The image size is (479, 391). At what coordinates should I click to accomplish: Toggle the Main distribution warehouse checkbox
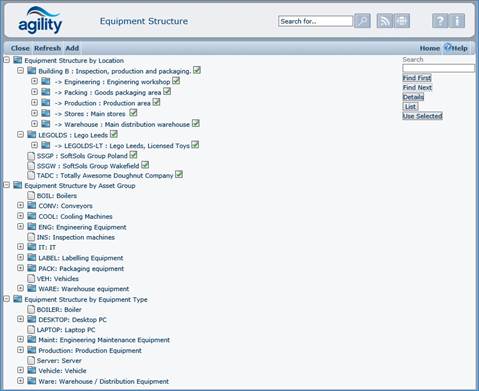pos(196,123)
